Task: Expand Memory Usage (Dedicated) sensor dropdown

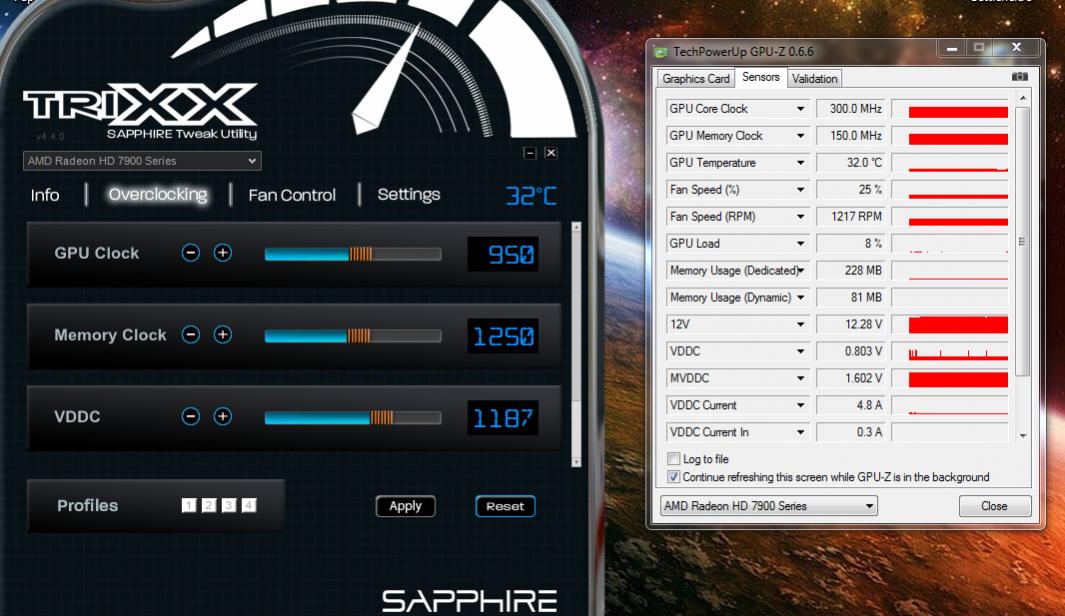Action: [x=800, y=270]
